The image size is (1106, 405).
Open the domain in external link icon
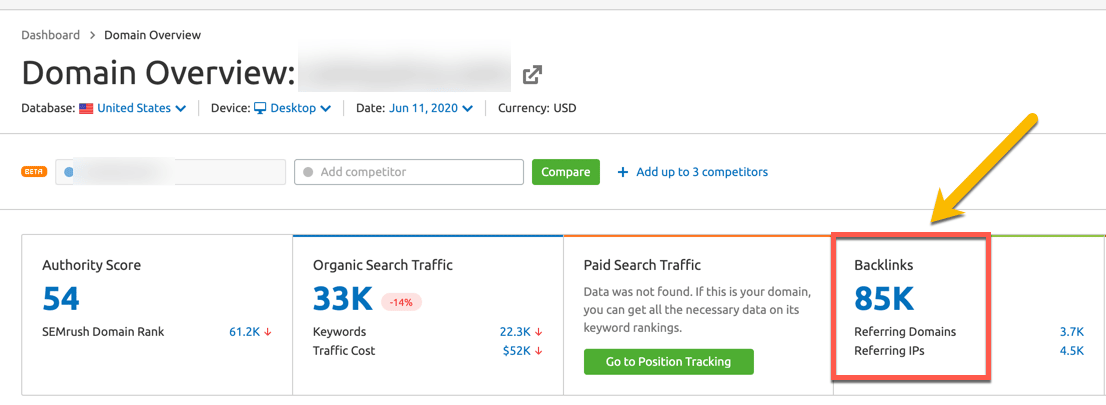point(533,74)
